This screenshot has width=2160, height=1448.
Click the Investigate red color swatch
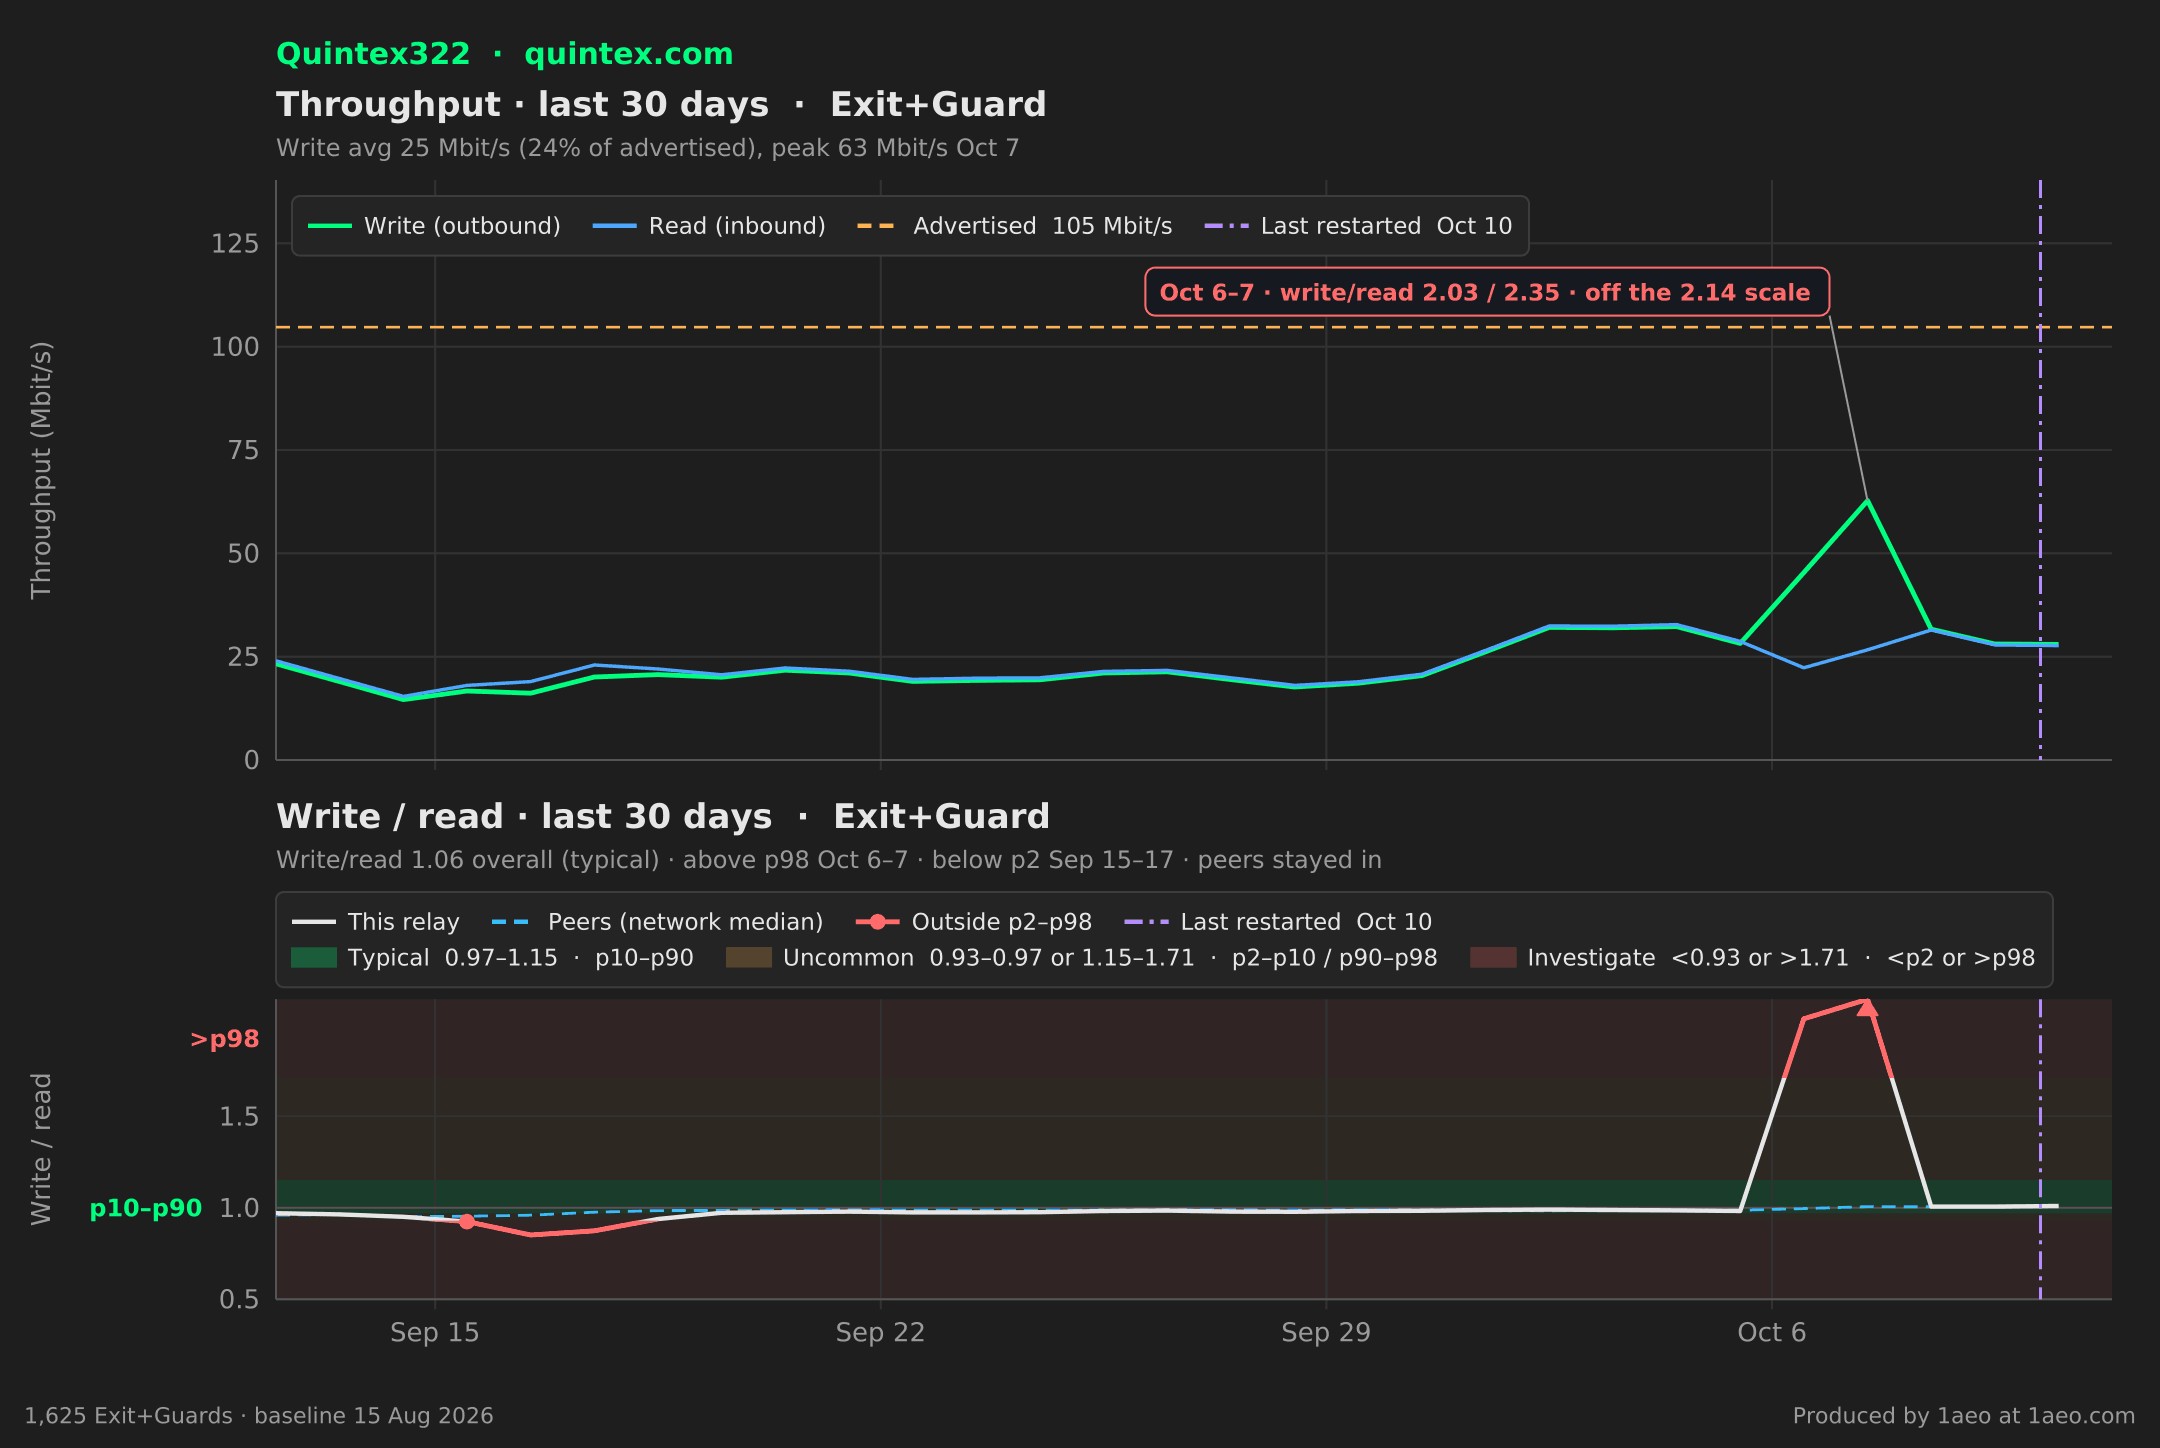click(1493, 958)
